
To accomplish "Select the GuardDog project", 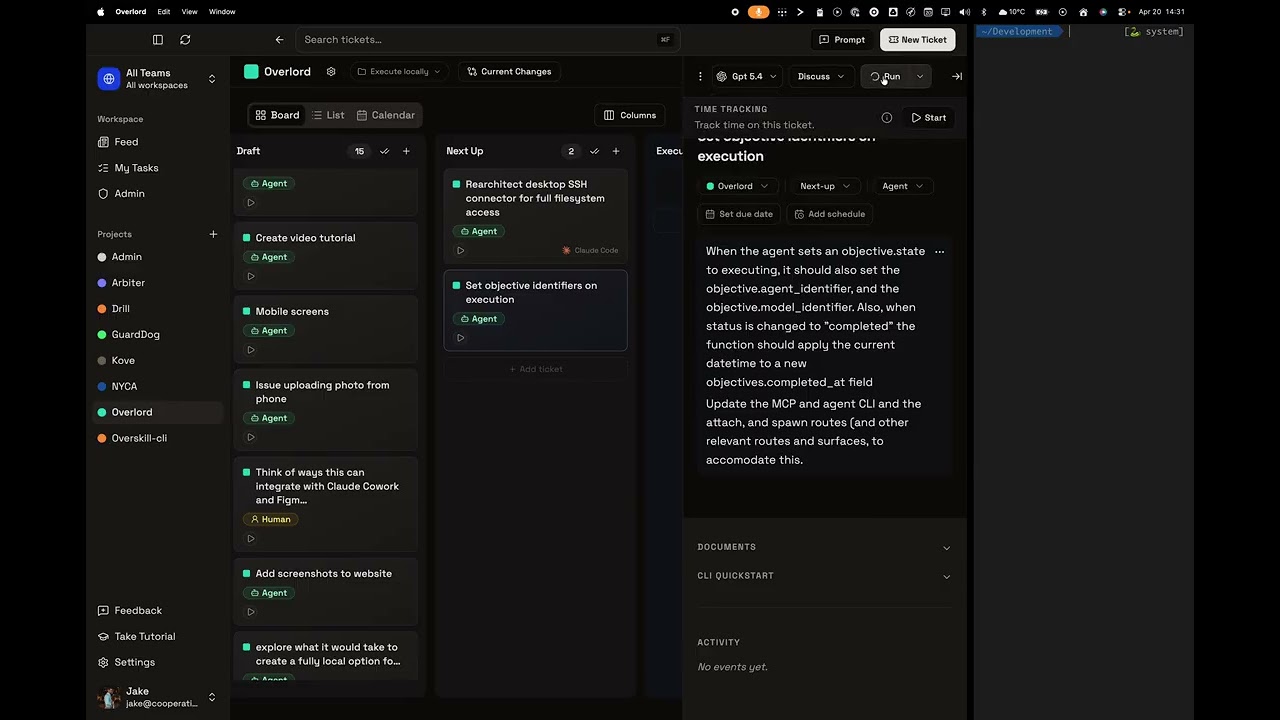I will click(x=136, y=335).
